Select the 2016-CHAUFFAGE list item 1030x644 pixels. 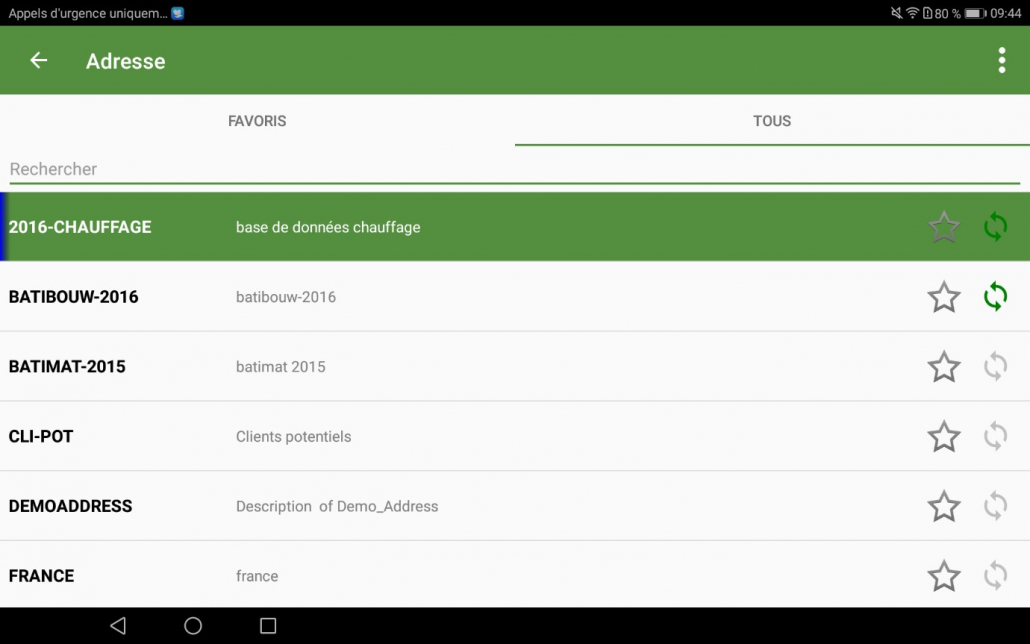point(515,227)
